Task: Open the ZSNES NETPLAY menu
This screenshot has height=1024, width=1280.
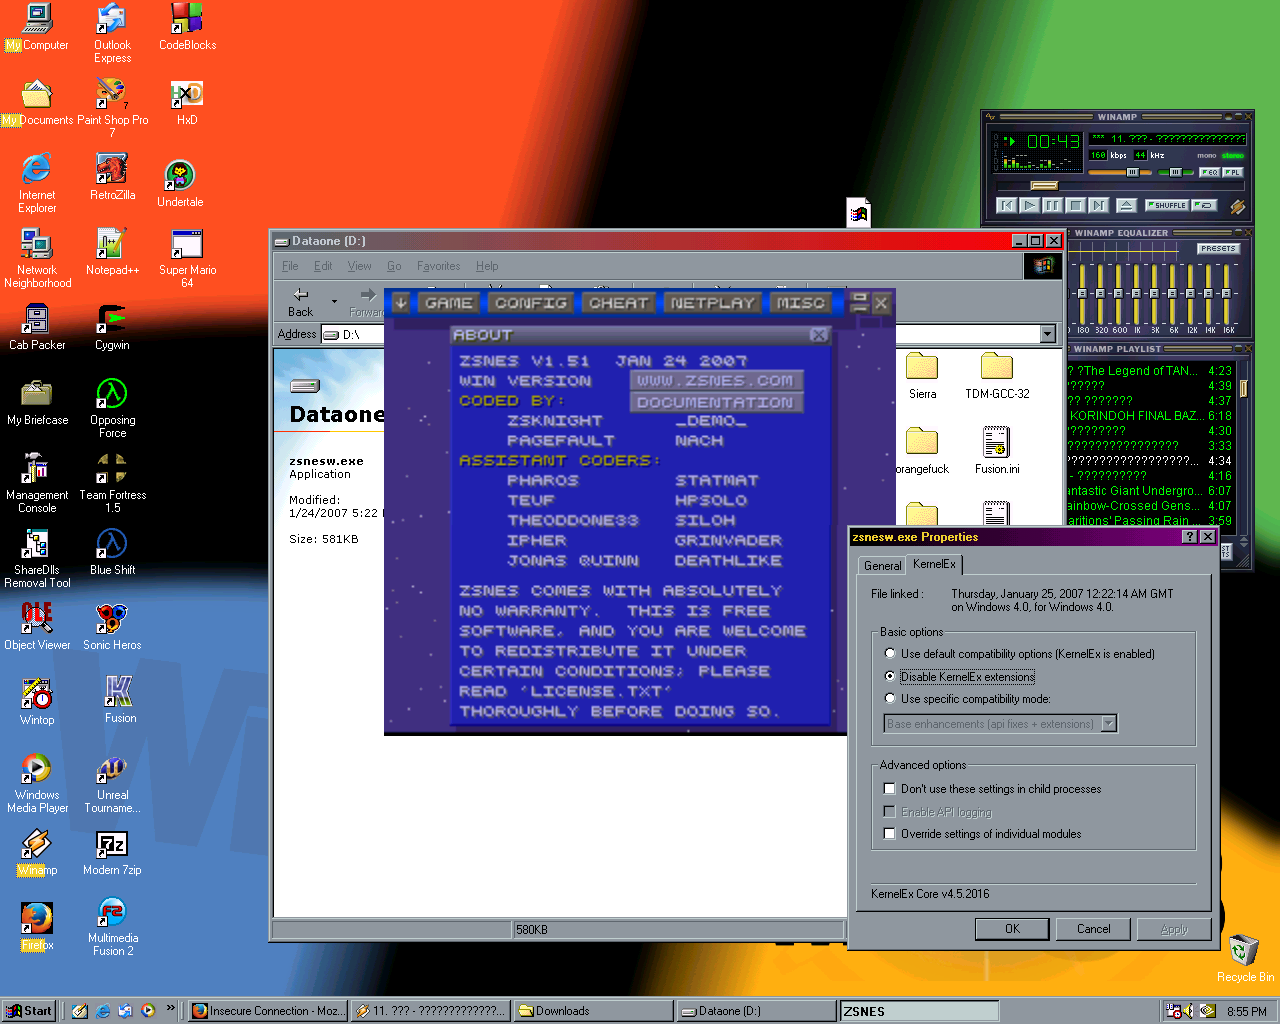Action: tap(713, 303)
